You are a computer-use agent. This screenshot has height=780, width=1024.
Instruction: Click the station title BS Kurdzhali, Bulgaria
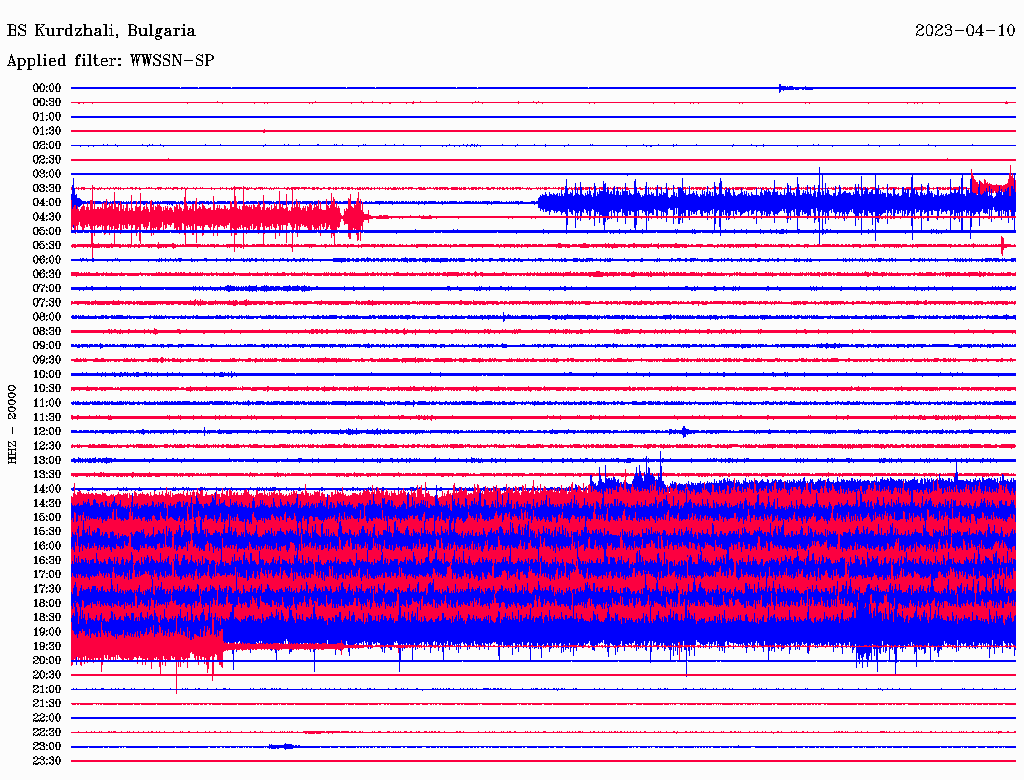click(x=101, y=31)
